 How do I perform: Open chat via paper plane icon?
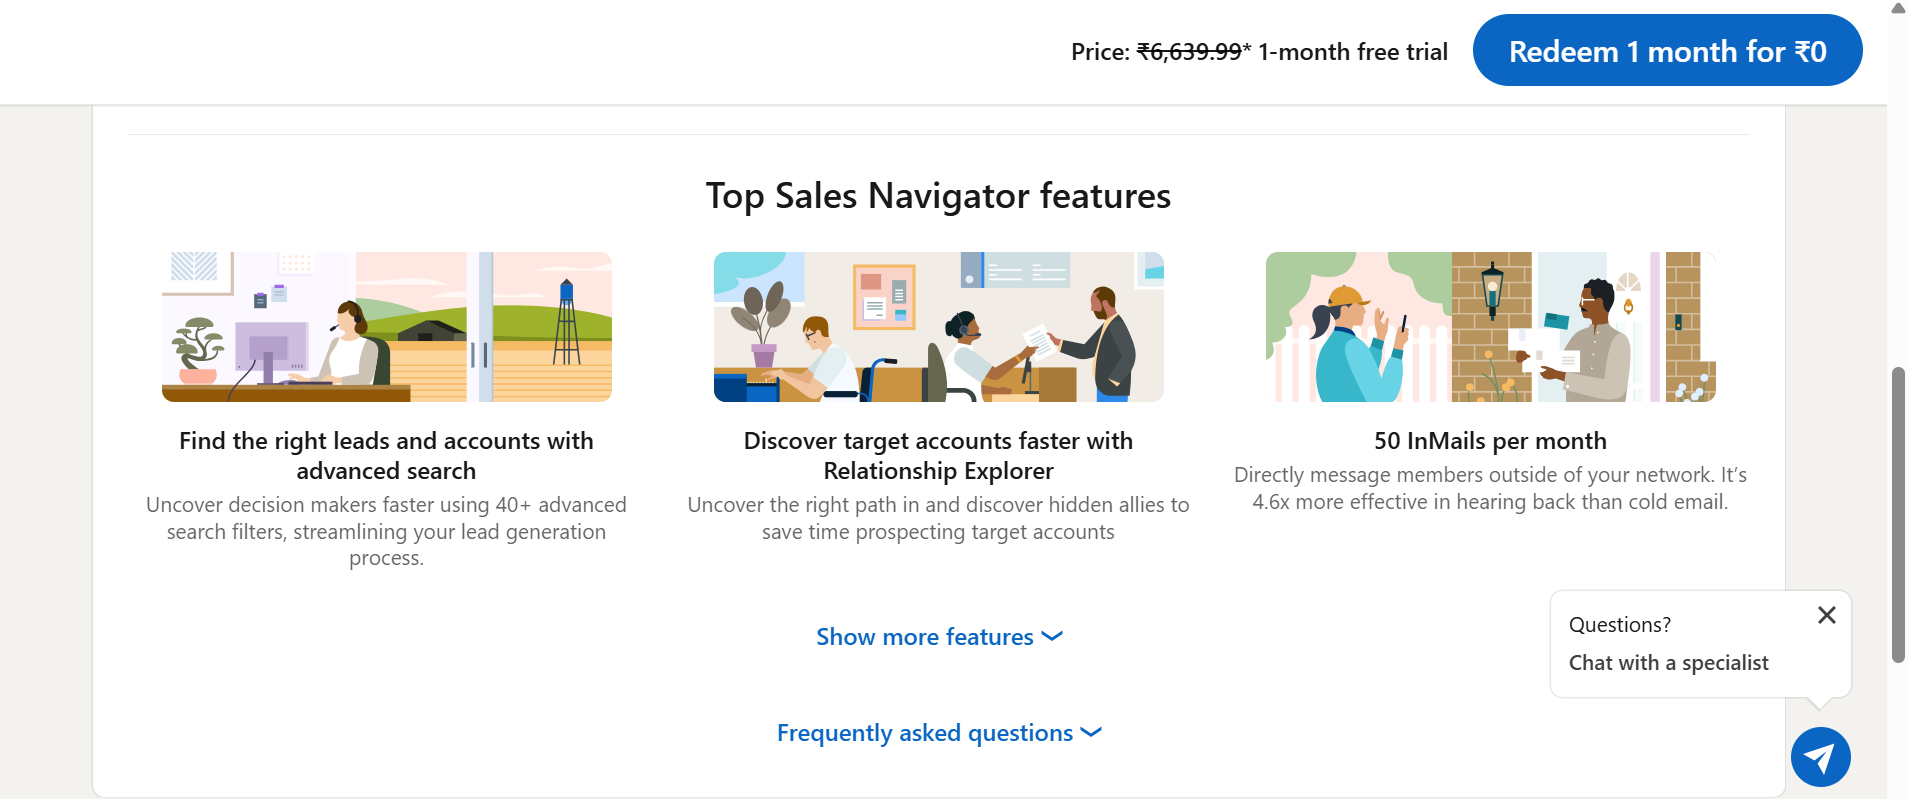tap(1820, 757)
